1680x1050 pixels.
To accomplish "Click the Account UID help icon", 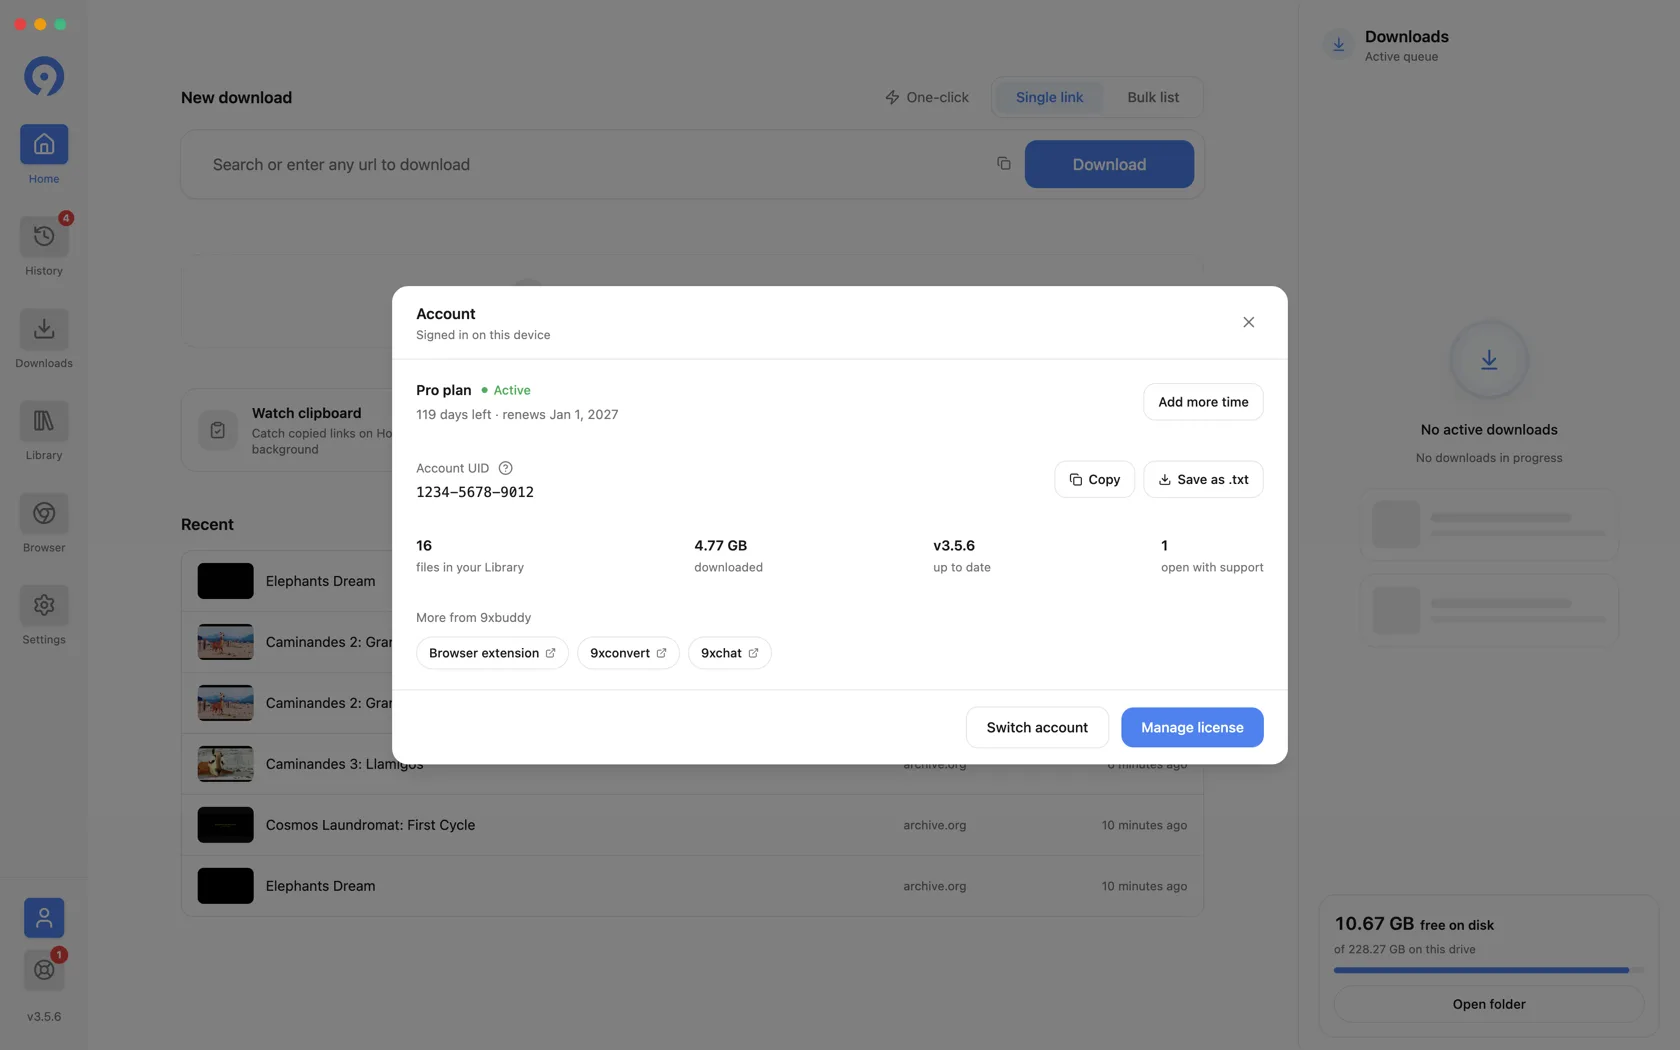I will [x=505, y=468].
